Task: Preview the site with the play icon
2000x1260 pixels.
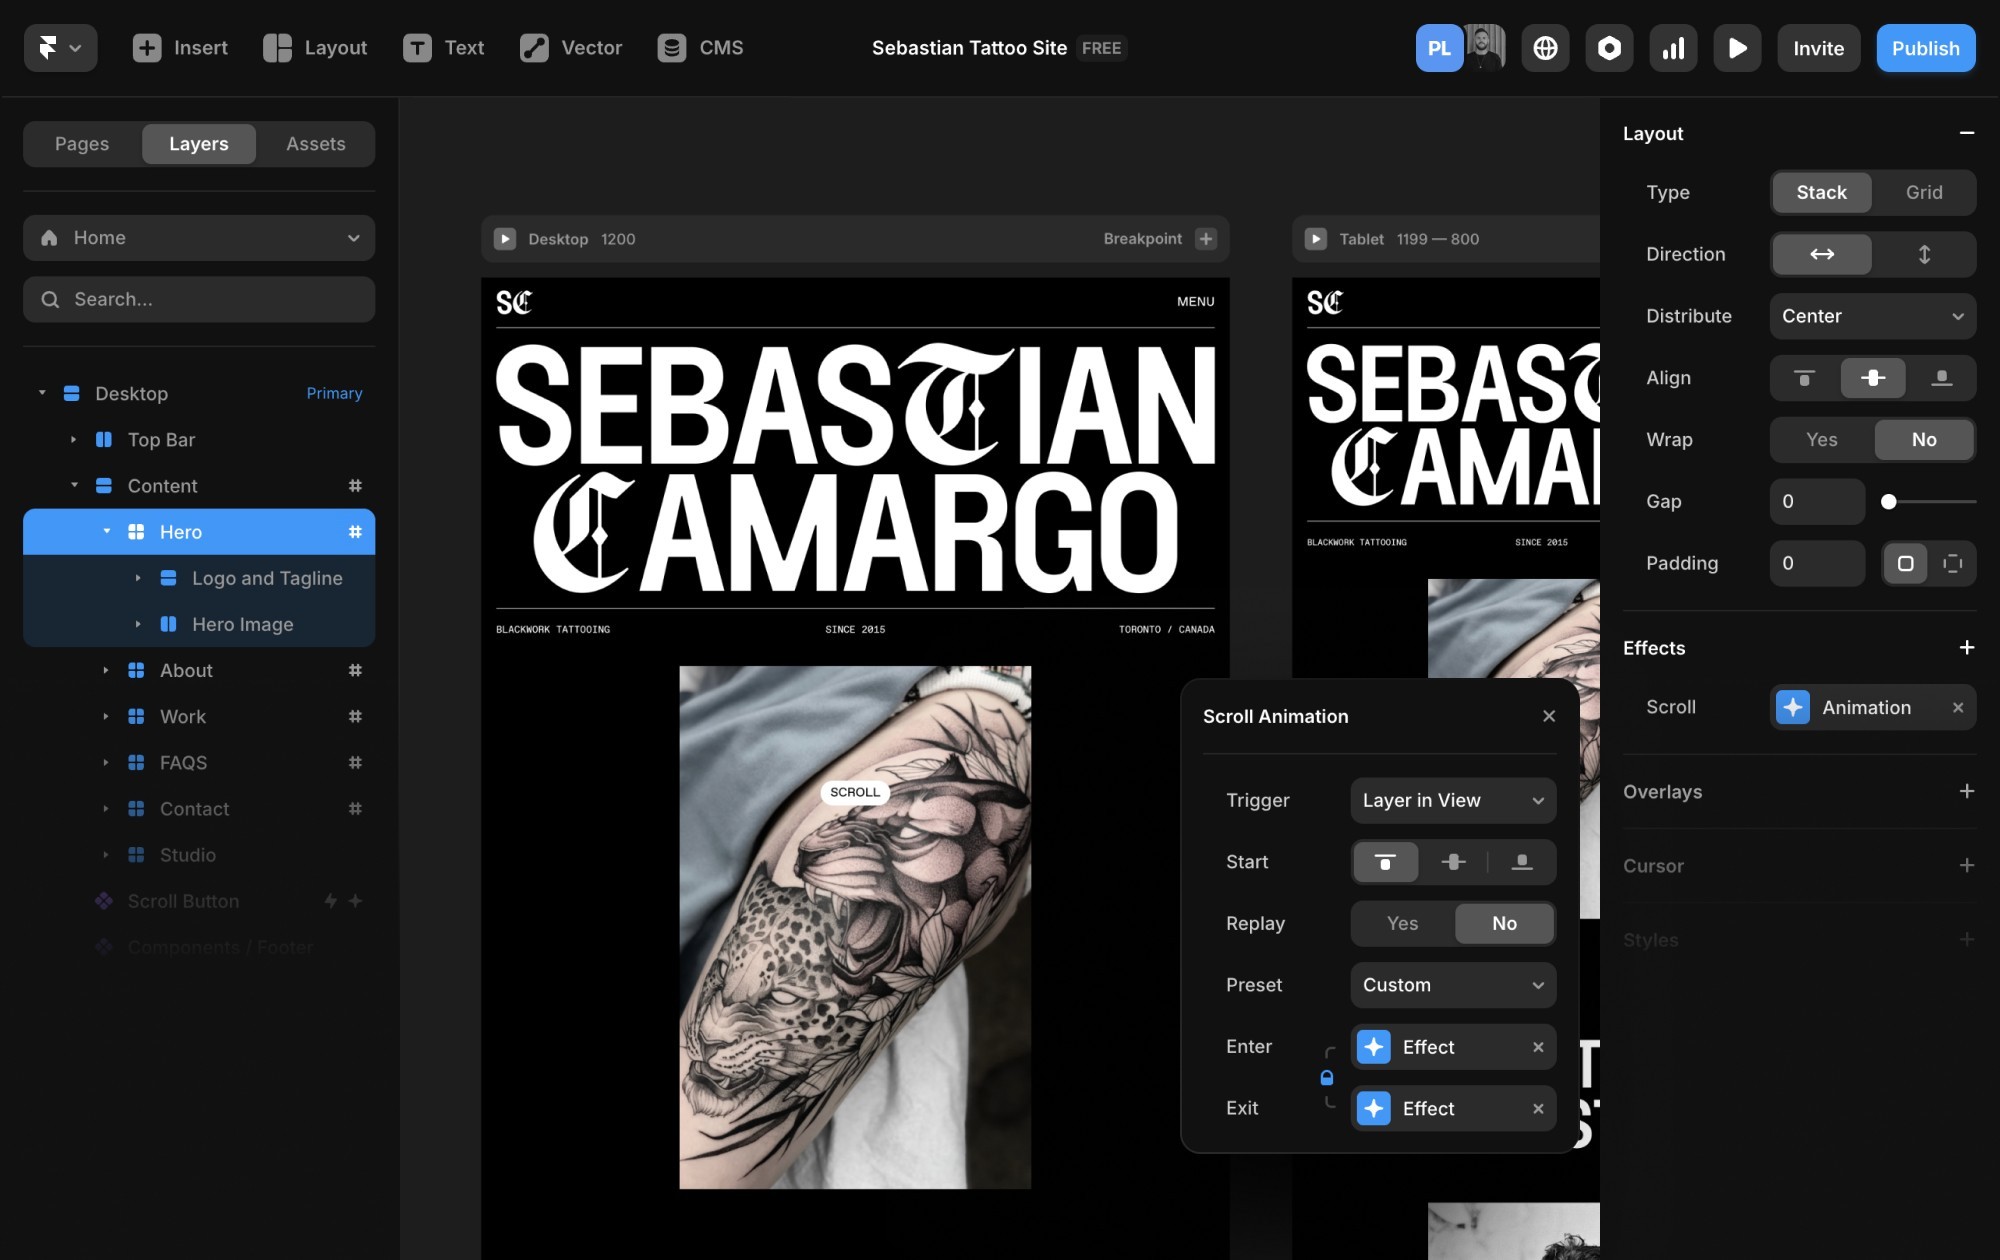Action: pyautogui.click(x=1737, y=48)
